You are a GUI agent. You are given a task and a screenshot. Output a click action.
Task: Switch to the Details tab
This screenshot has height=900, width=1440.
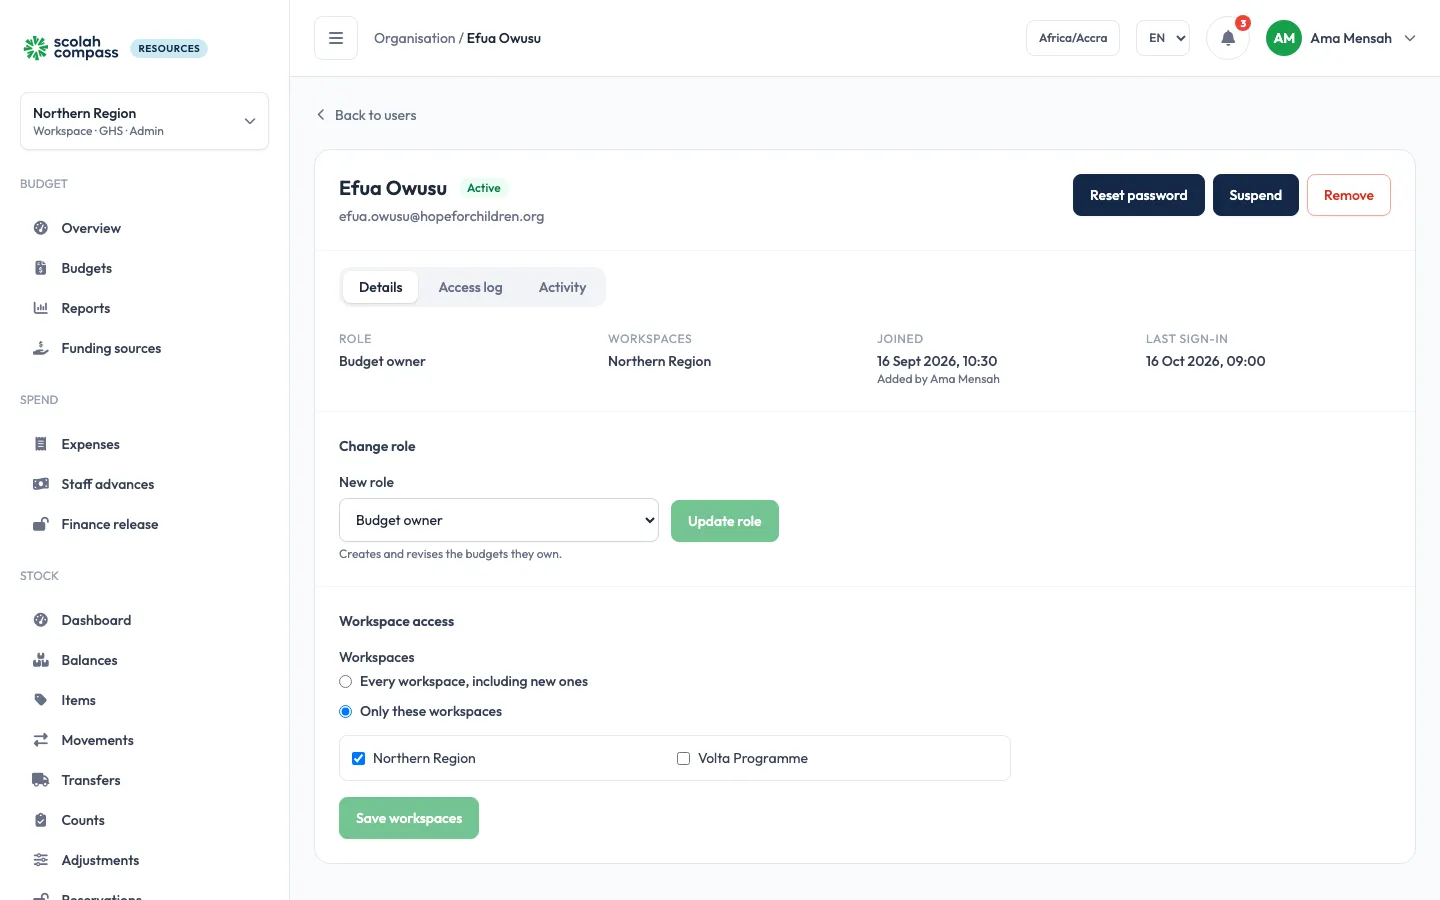click(x=381, y=287)
